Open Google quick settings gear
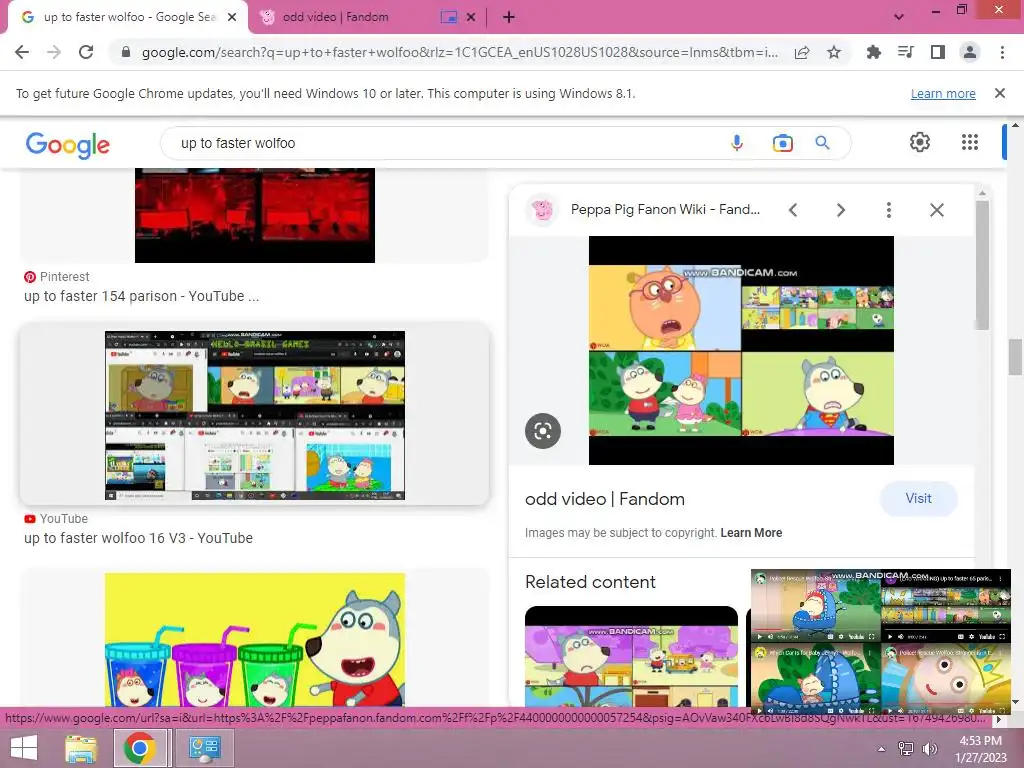The height and width of the screenshot is (768, 1024). [920, 142]
